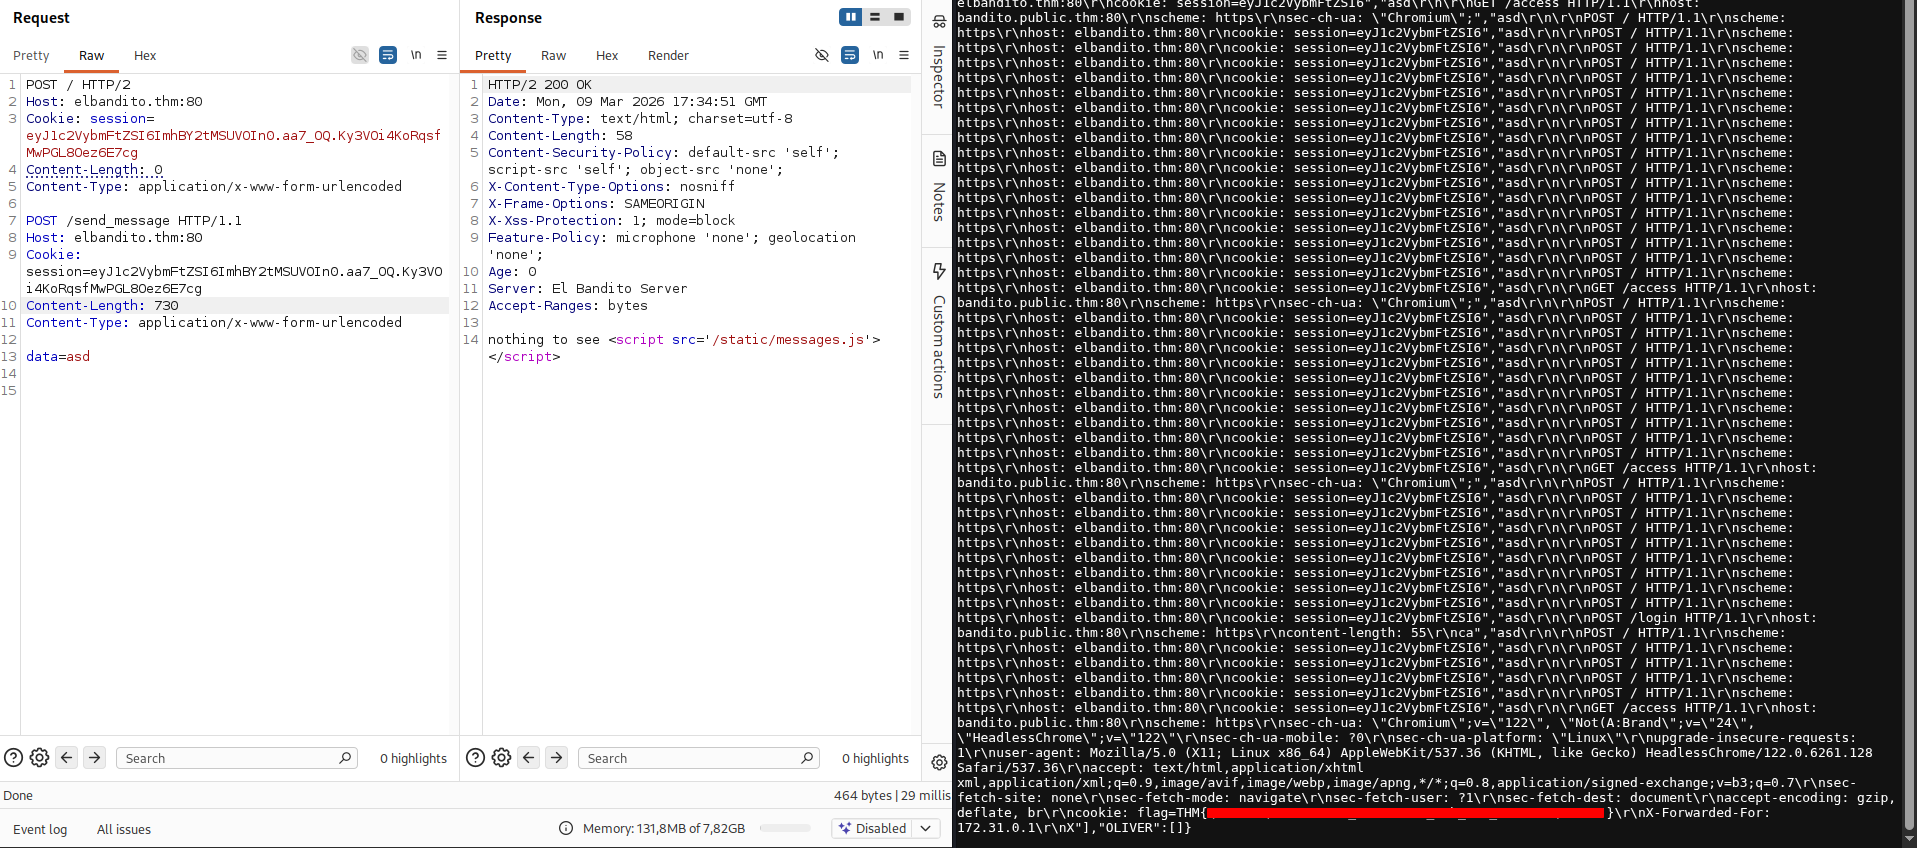
Task: Open the Response pane hamburger options menu
Action: click(x=904, y=55)
